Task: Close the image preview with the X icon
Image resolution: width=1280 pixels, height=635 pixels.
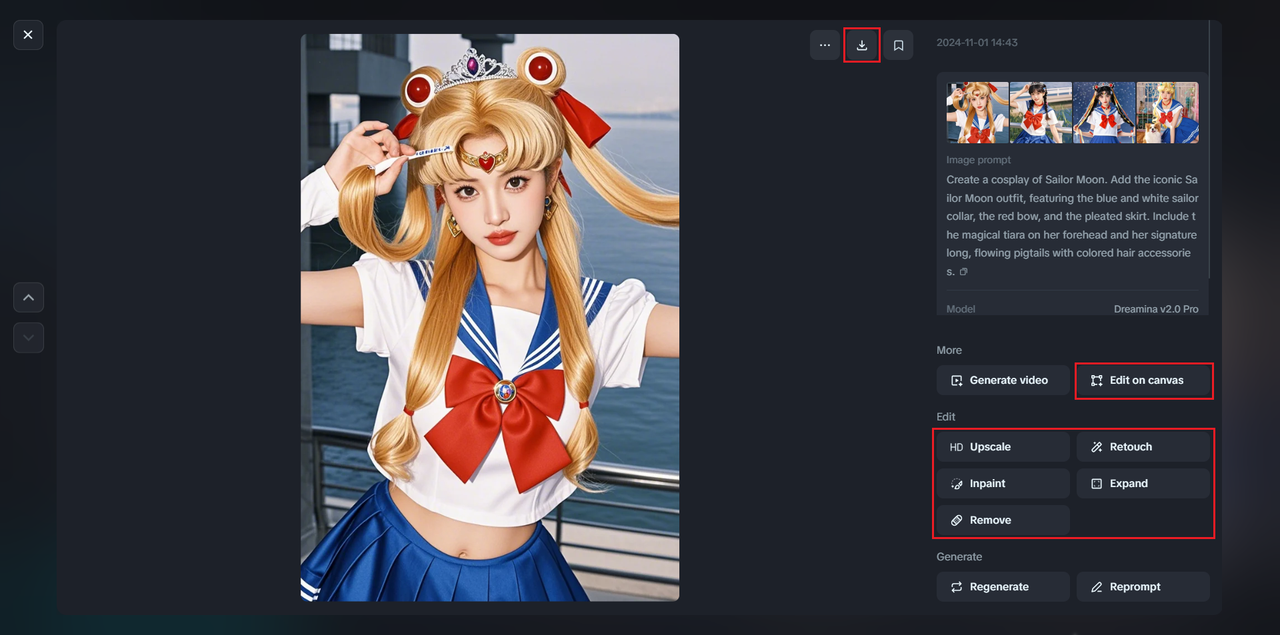Action: [x=28, y=35]
